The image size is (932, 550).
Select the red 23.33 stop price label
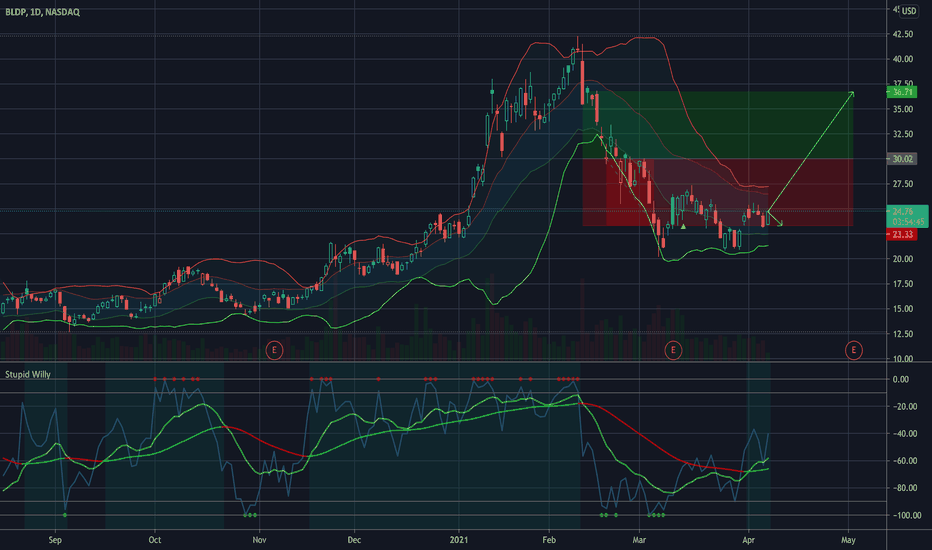pyautogui.click(x=902, y=234)
